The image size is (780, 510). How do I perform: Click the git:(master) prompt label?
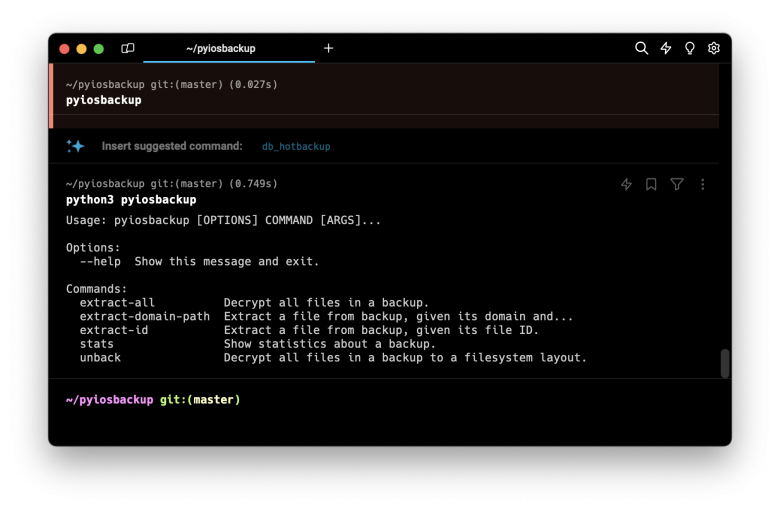pos(200,400)
